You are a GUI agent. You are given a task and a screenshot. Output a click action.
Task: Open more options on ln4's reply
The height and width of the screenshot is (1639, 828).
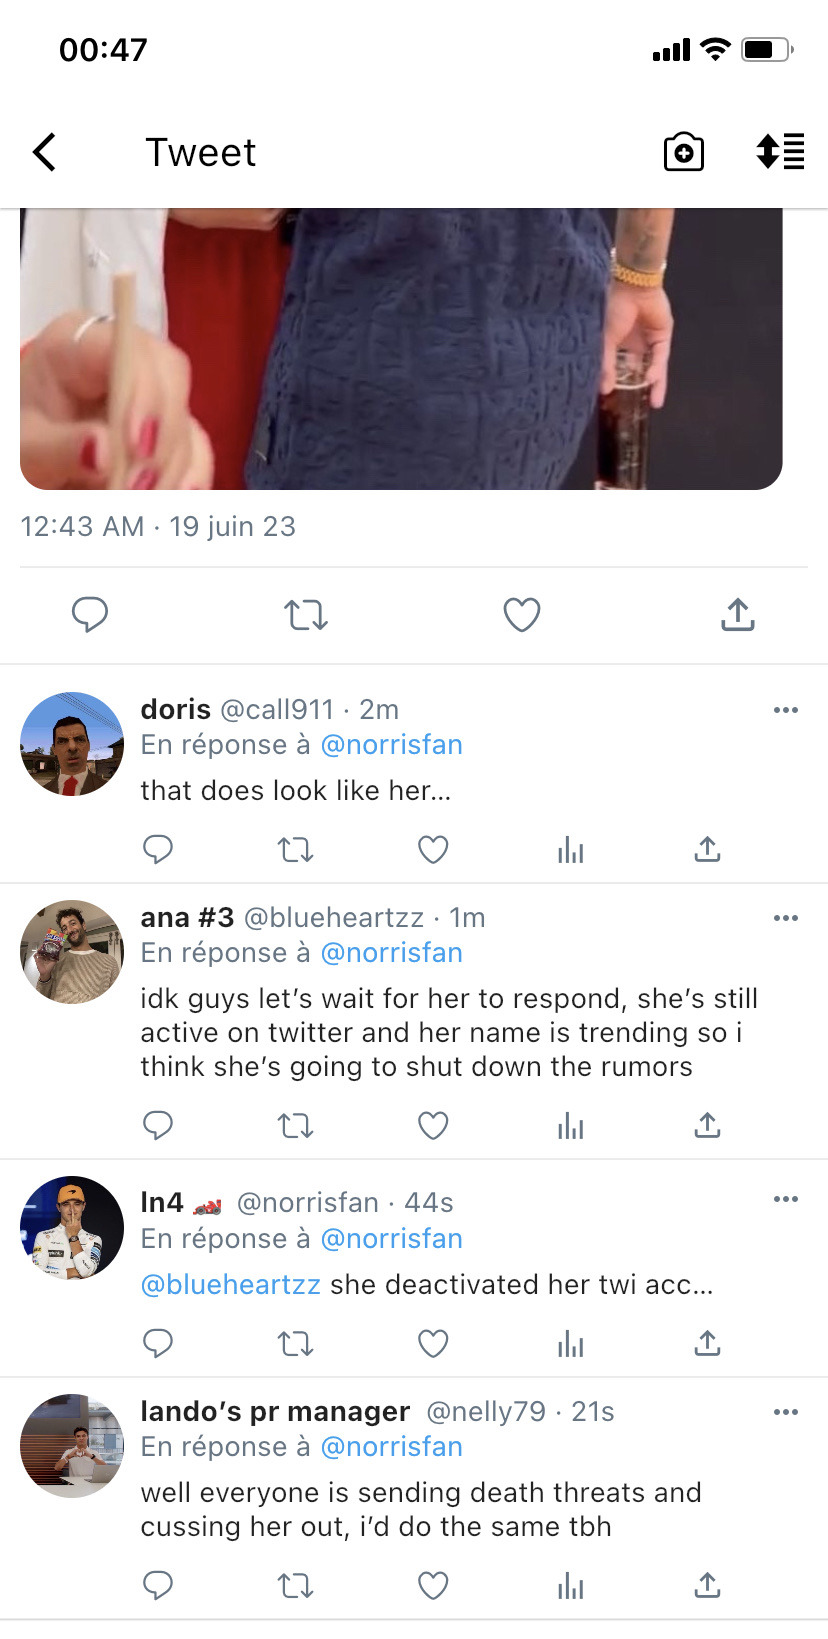786,1199
